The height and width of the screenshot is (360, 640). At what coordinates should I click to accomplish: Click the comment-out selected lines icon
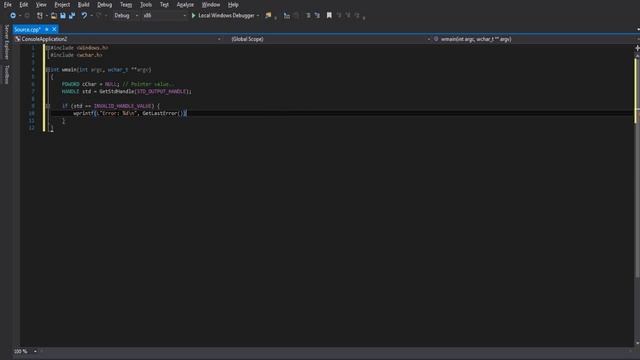click(x=308, y=16)
